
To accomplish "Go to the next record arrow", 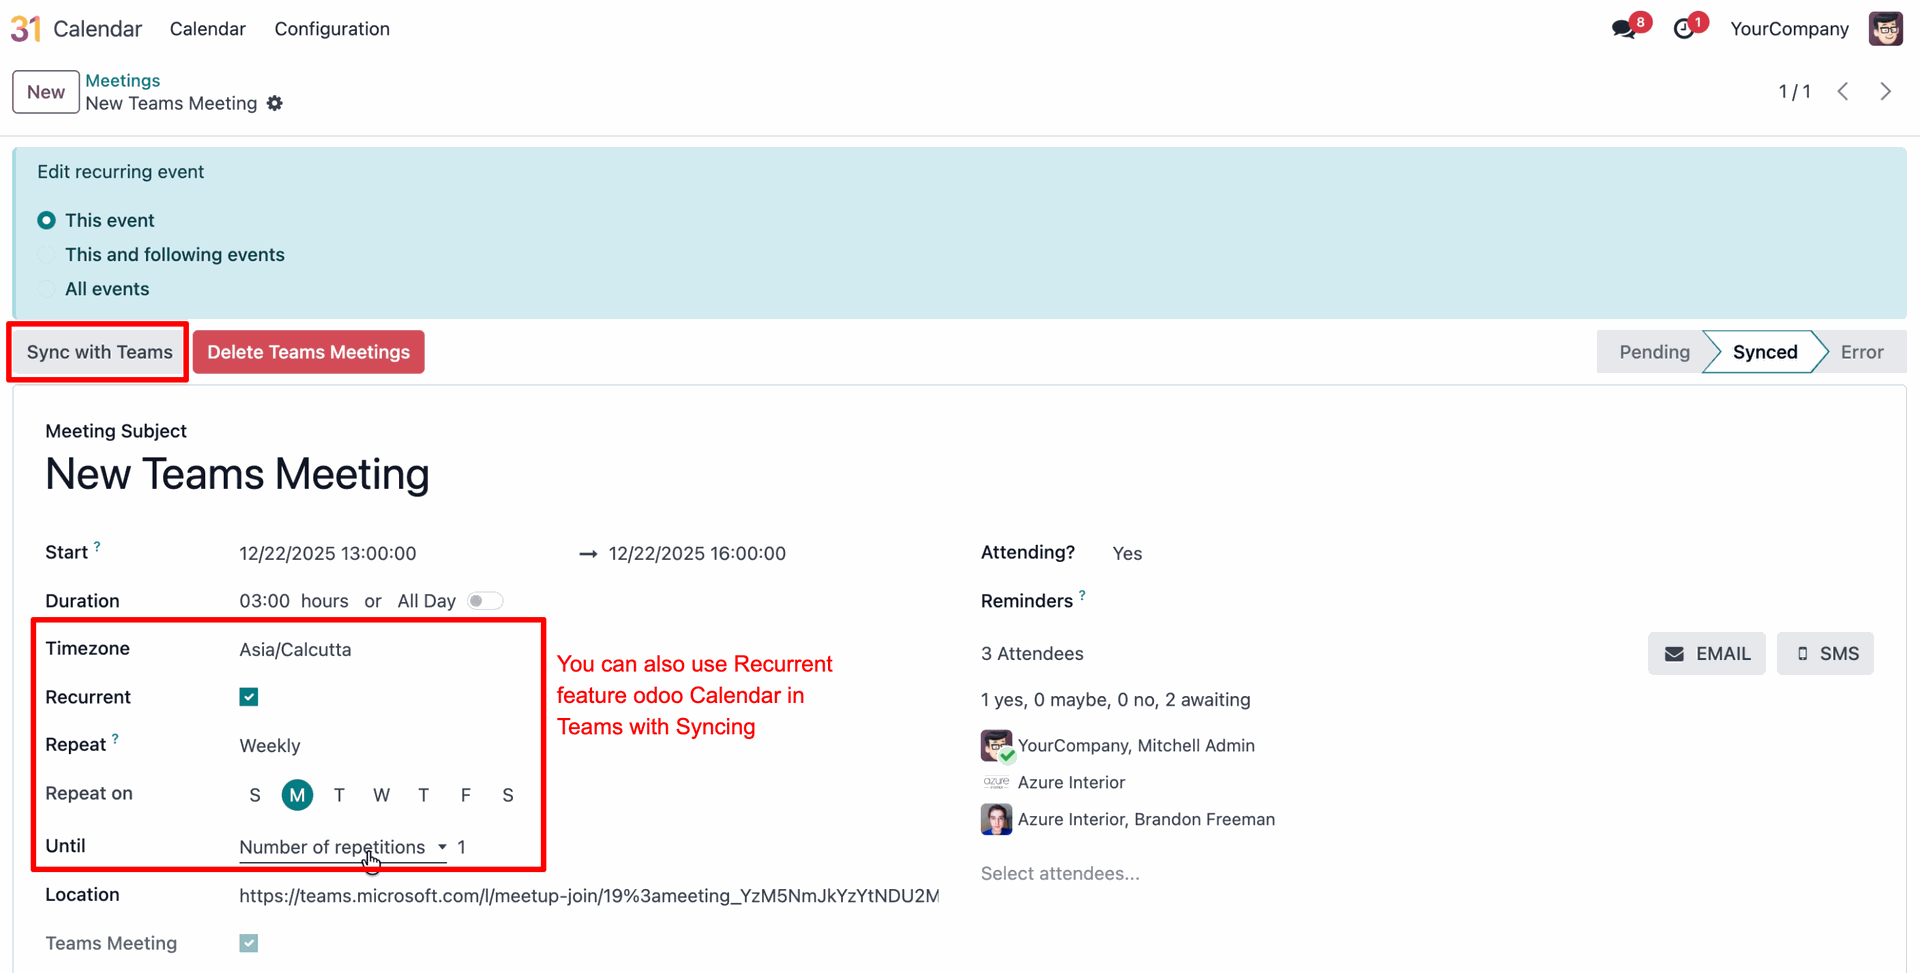I will click(x=1886, y=92).
